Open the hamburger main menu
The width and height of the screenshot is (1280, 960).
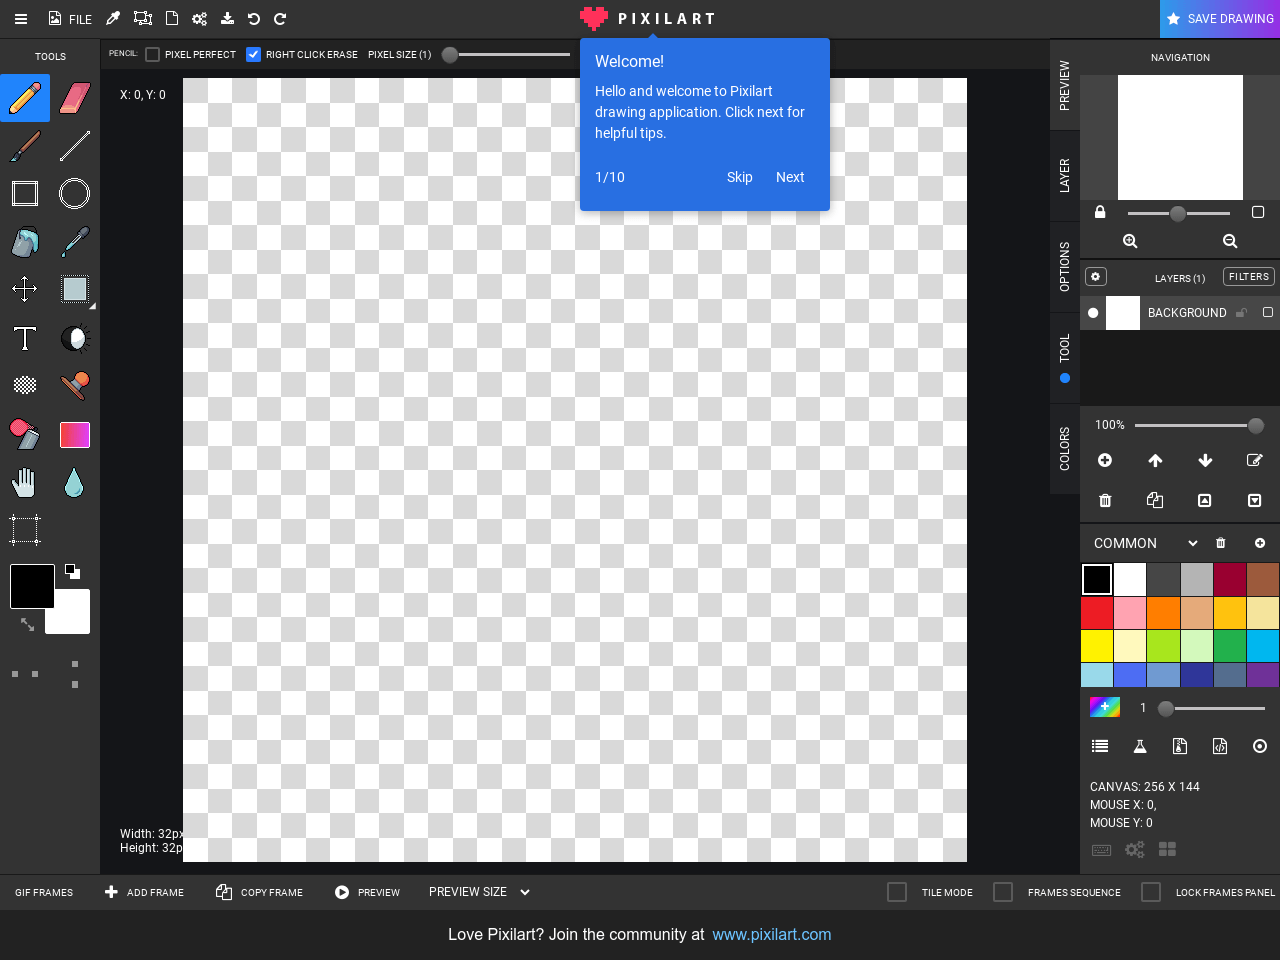21,19
